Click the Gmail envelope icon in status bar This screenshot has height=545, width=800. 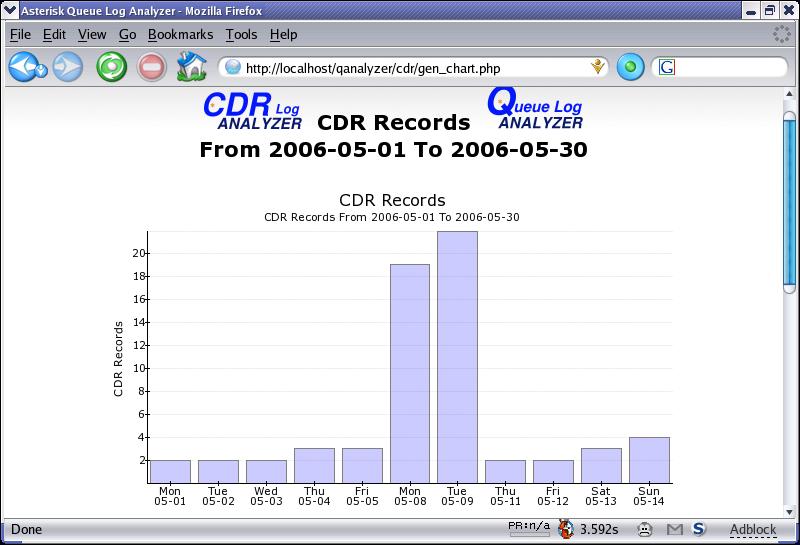(x=675, y=529)
